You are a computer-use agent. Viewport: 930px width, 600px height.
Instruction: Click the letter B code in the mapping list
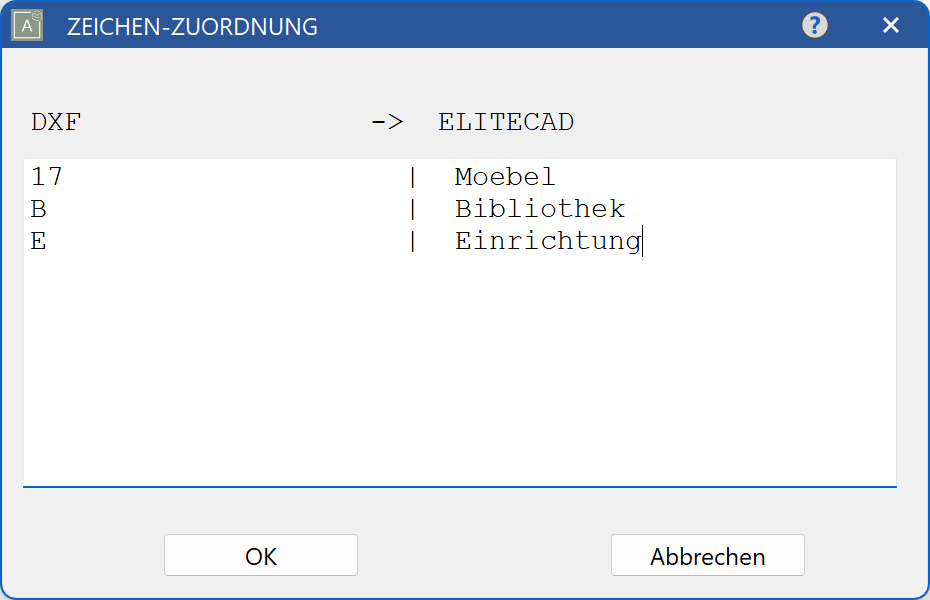pos(37,208)
